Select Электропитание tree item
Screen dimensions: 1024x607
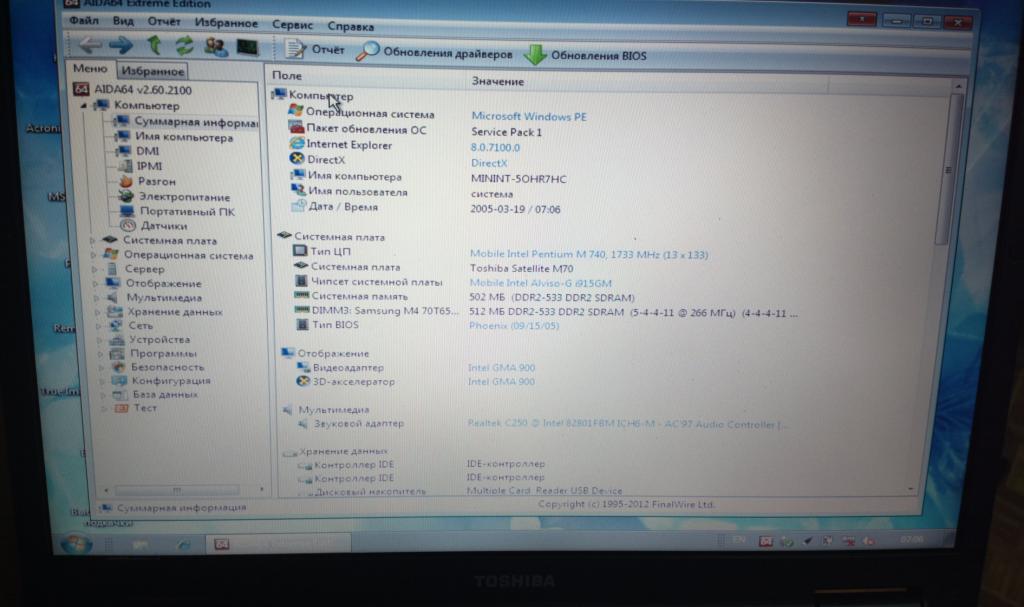(174, 196)
